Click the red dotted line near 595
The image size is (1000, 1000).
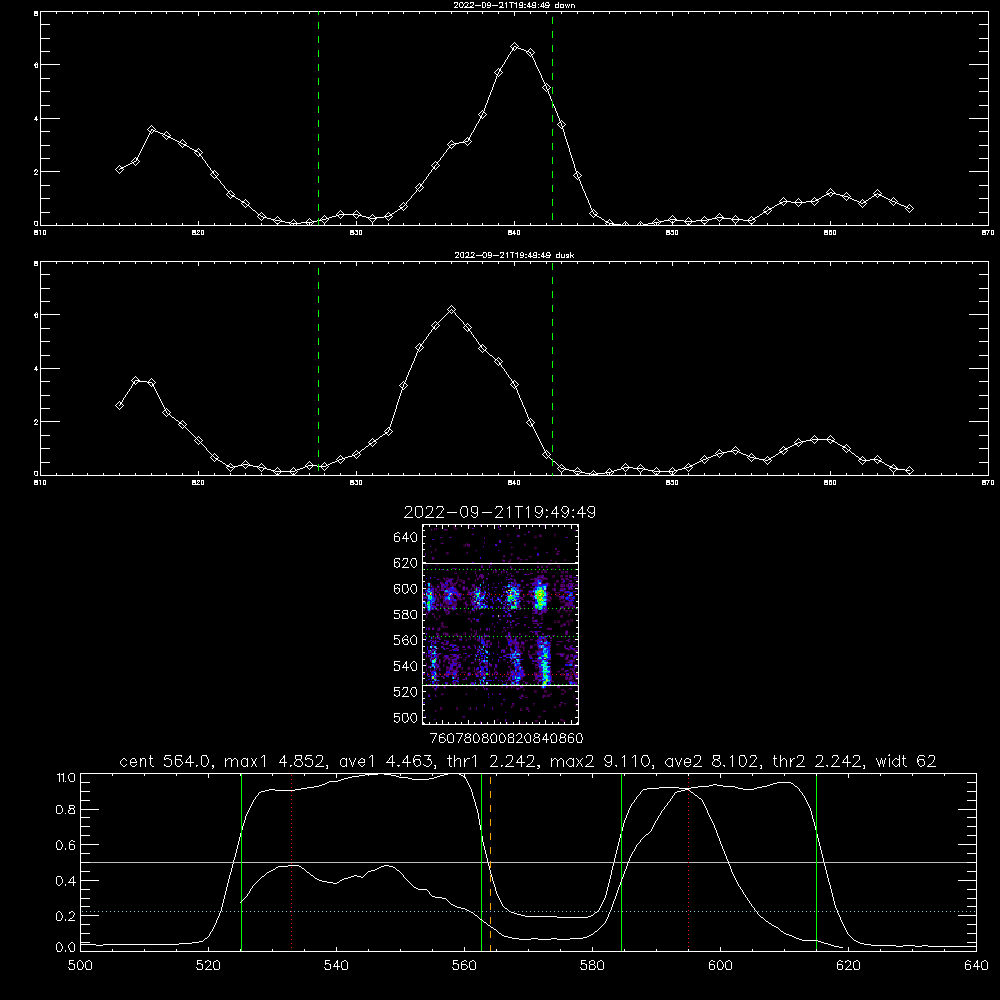click(689, 862)
